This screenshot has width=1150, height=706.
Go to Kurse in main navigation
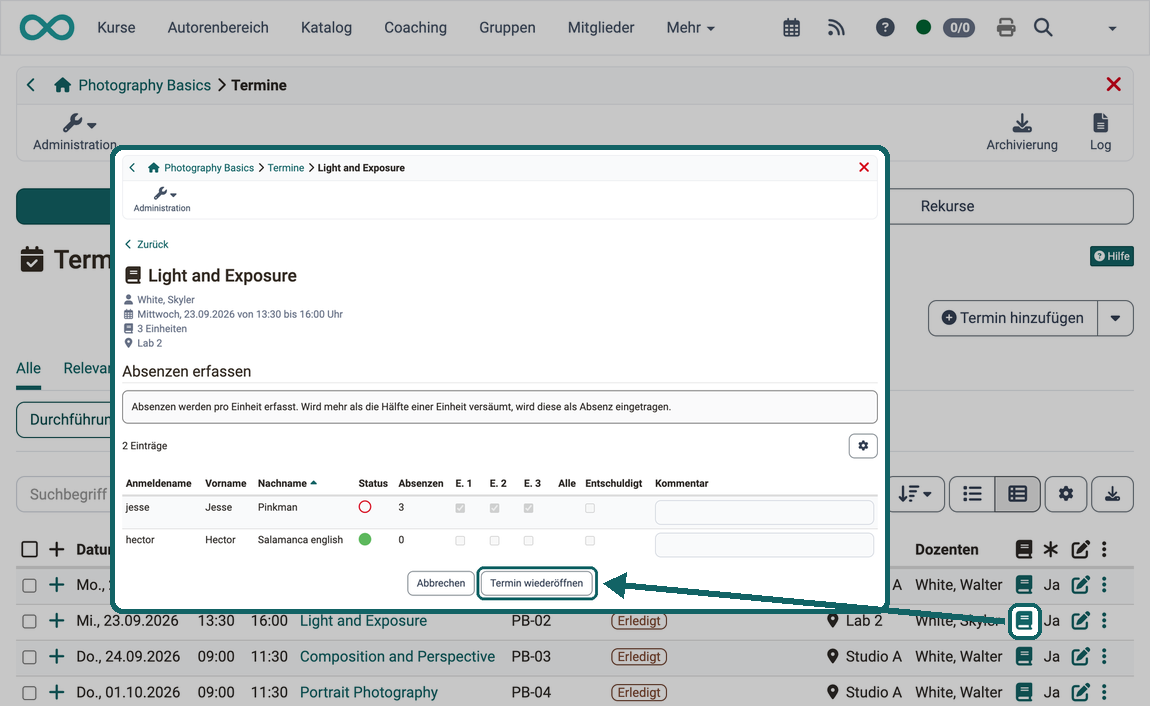[117, 28]
